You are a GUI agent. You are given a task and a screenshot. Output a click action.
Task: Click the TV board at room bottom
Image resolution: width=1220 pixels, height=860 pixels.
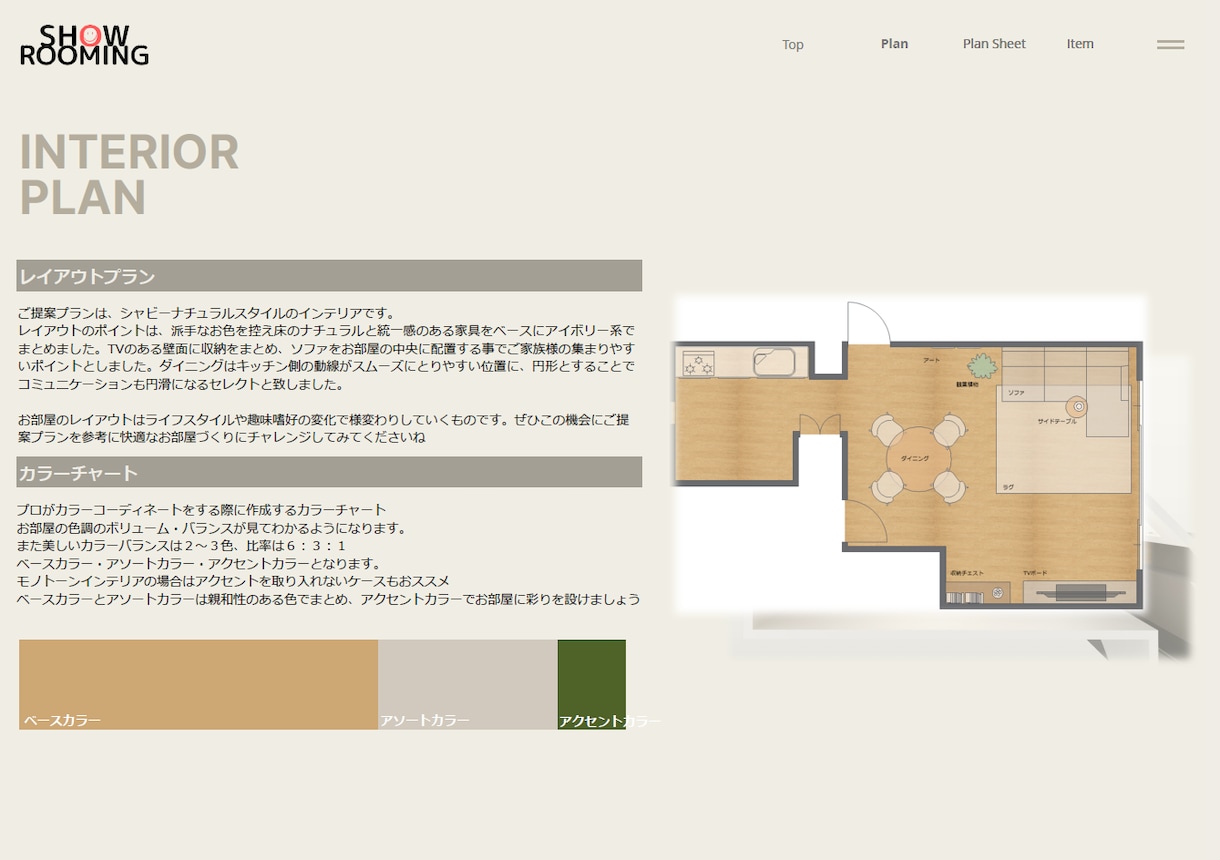[x=1079, y=591]
